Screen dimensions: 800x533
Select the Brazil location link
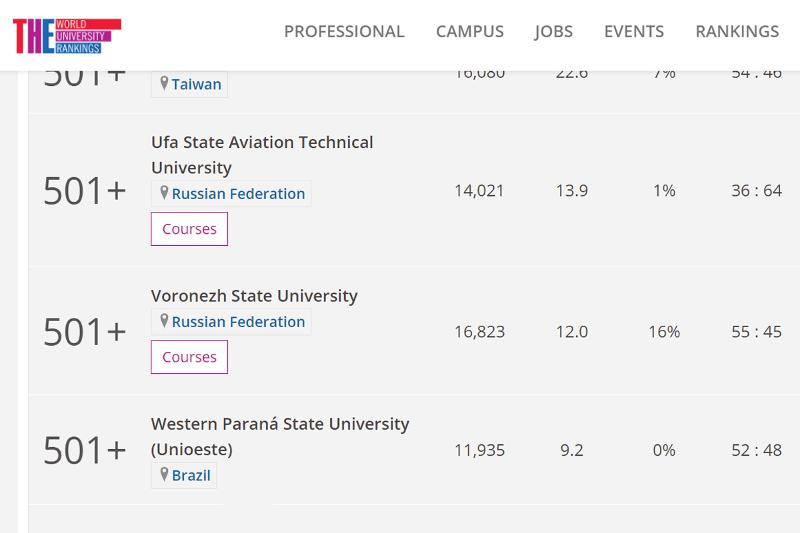click(191, 475)
